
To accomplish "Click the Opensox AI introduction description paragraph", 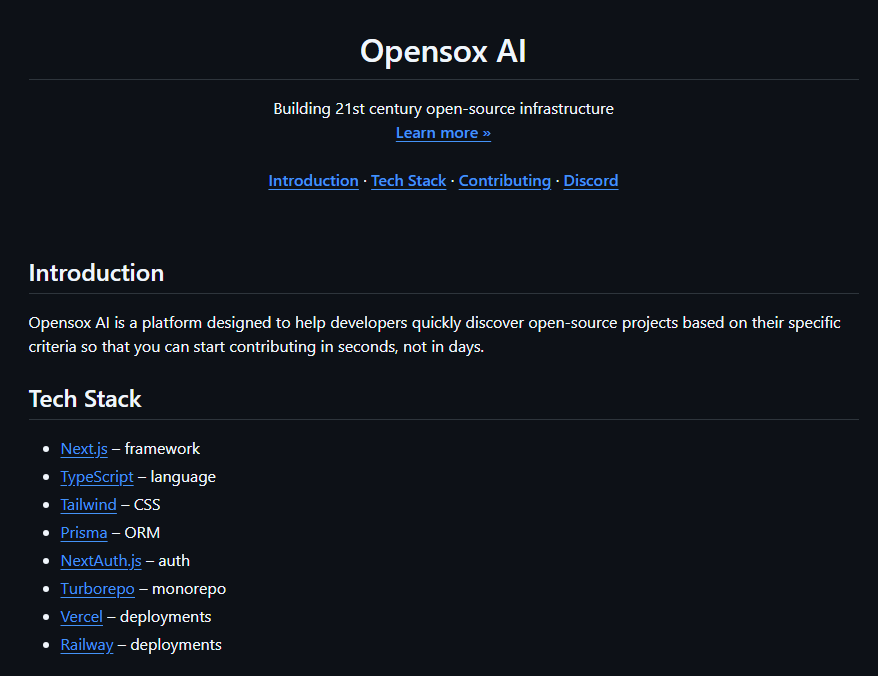I will [x=434, y=335].
